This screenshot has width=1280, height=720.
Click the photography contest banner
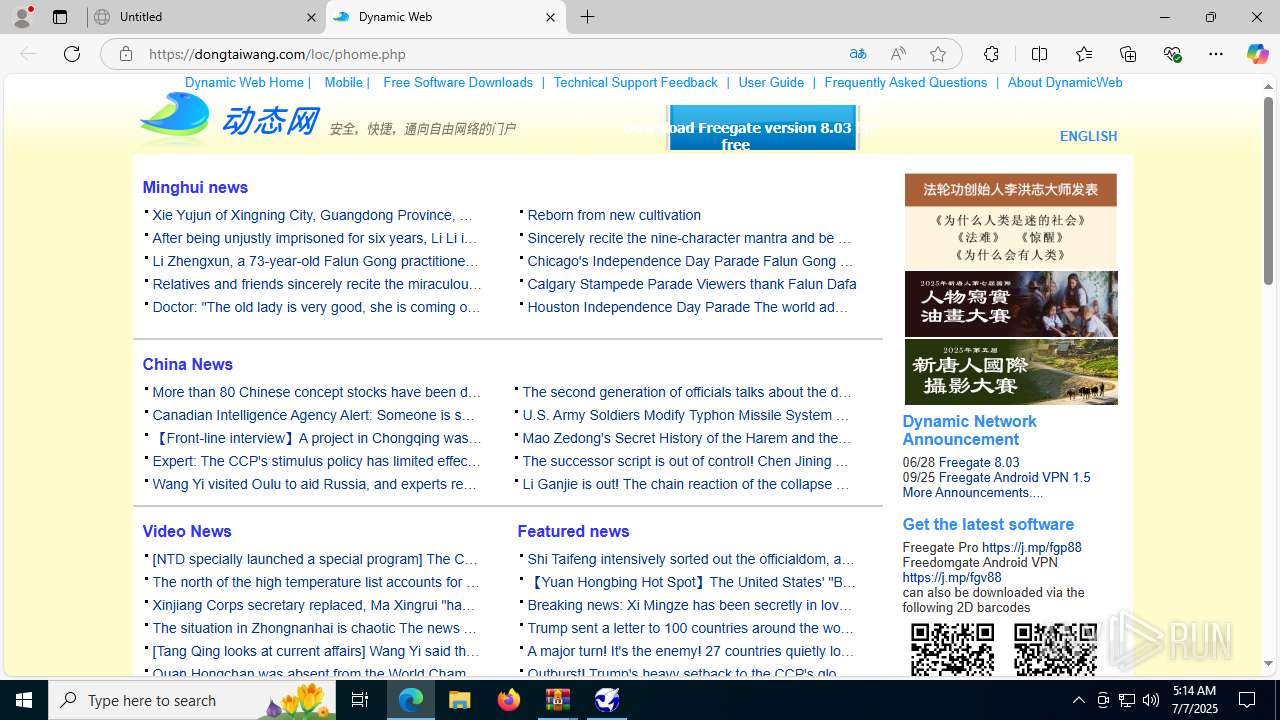pyautogui.click(x=1011, y=372)
